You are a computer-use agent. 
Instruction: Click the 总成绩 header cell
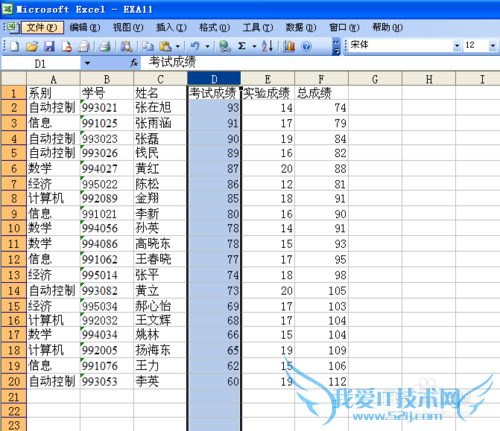(321, 93)
